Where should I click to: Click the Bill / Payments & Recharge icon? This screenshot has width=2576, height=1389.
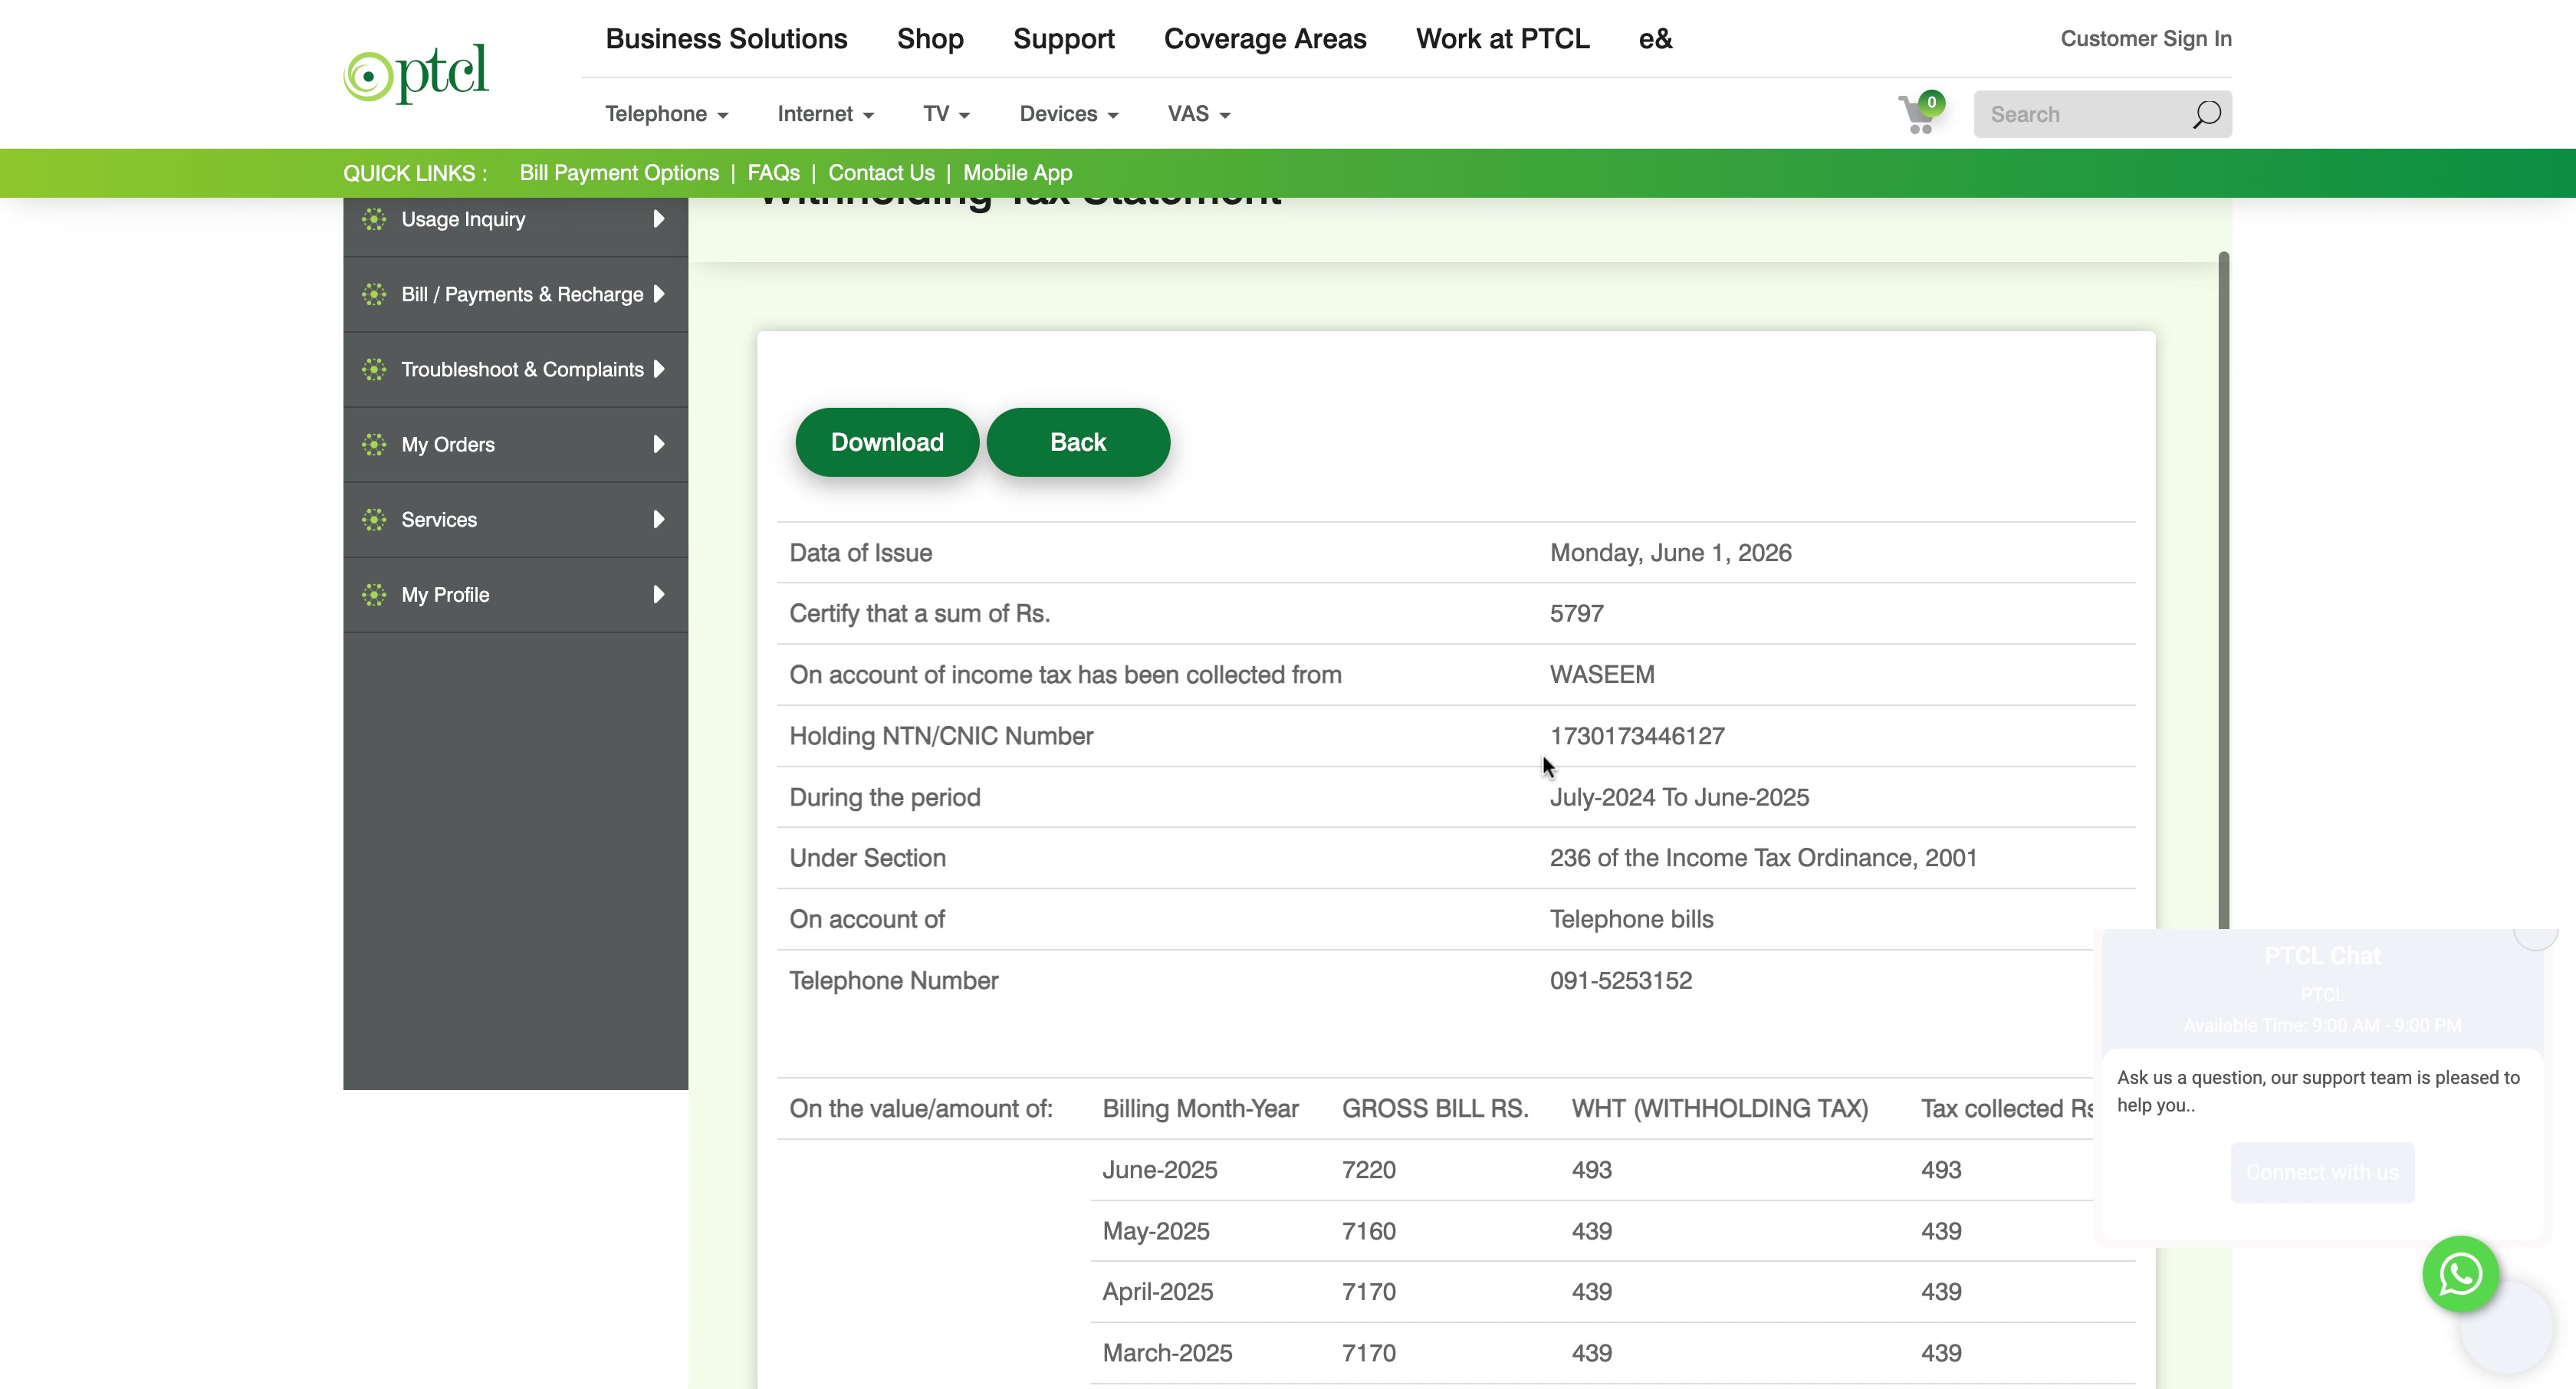pos(374,294)
